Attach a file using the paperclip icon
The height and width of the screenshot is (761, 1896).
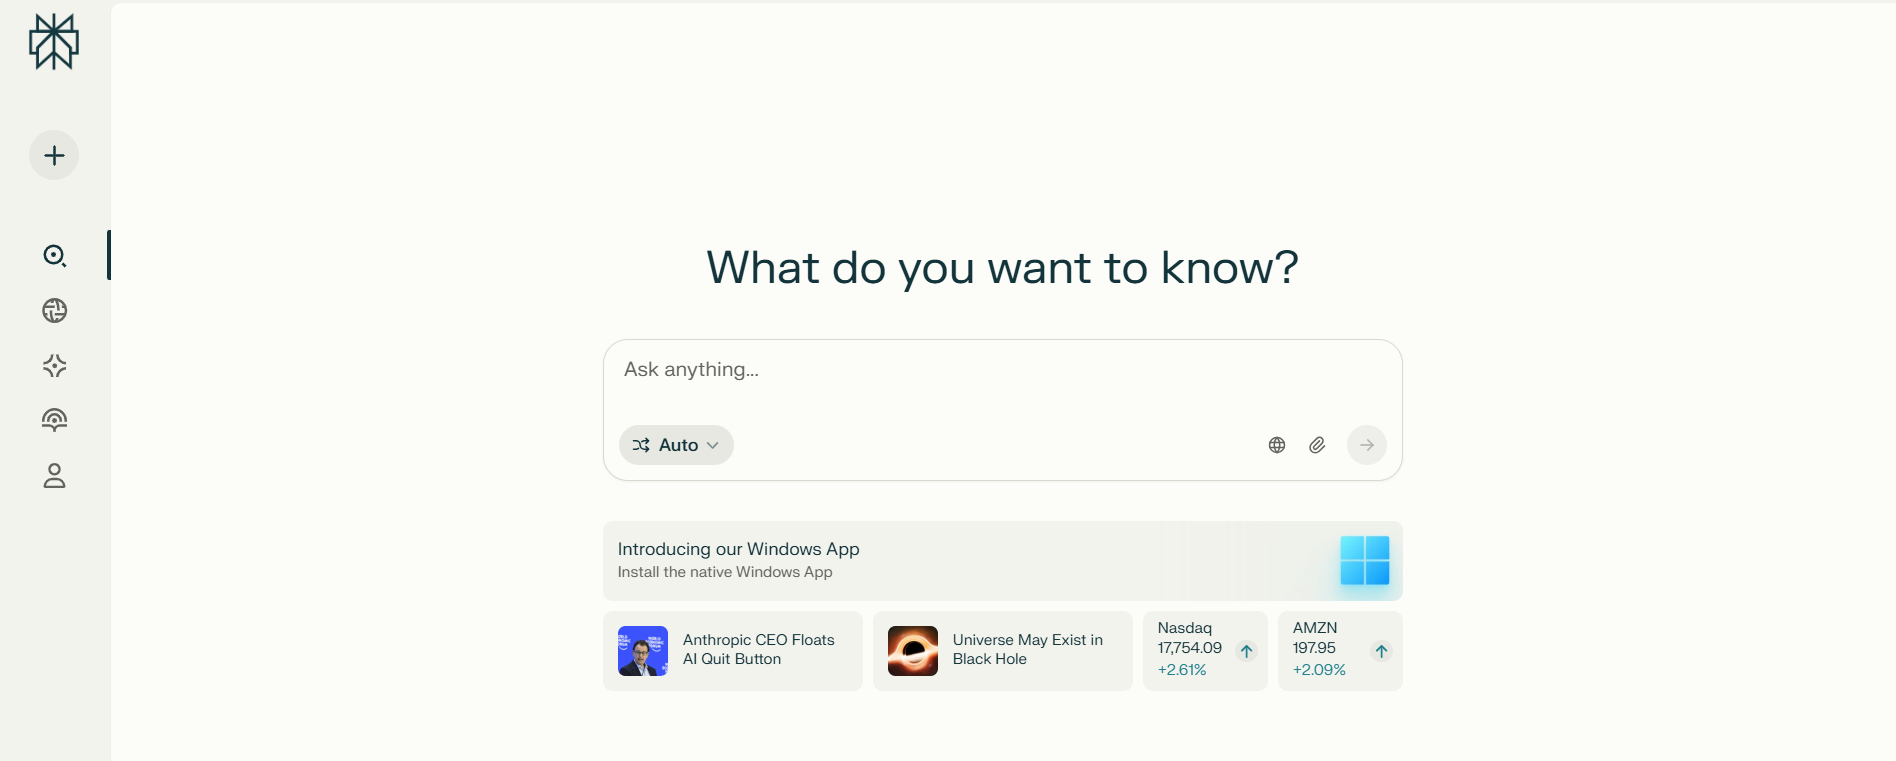click(x=1317, y=445)
